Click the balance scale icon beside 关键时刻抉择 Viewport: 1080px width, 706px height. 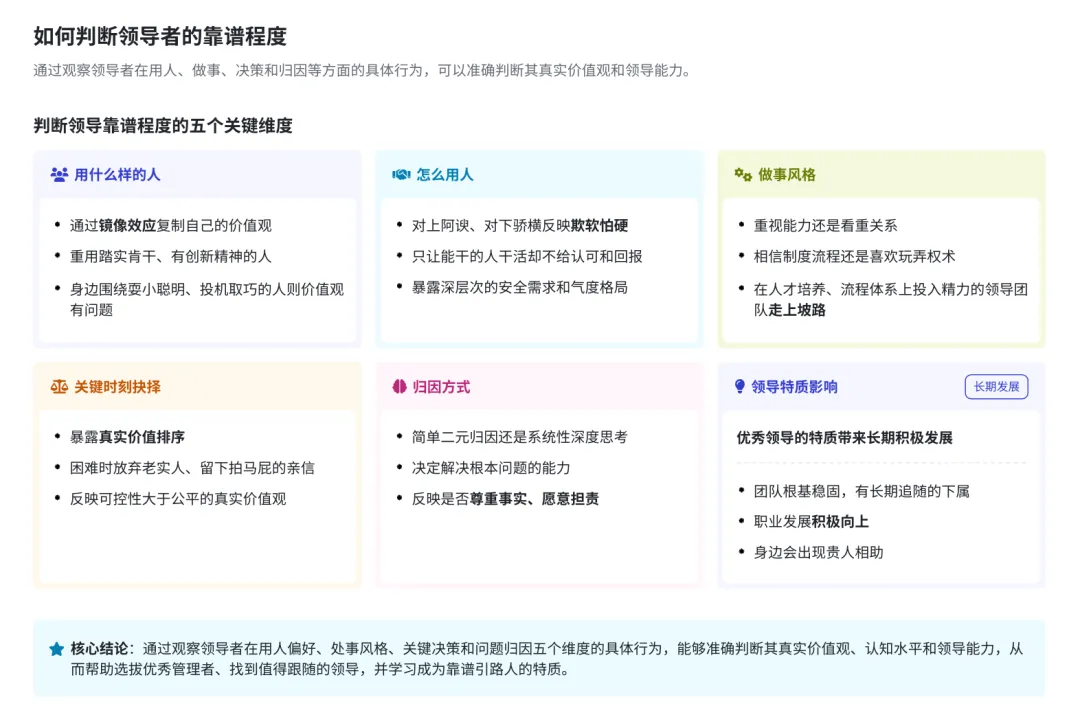(59, 386)
